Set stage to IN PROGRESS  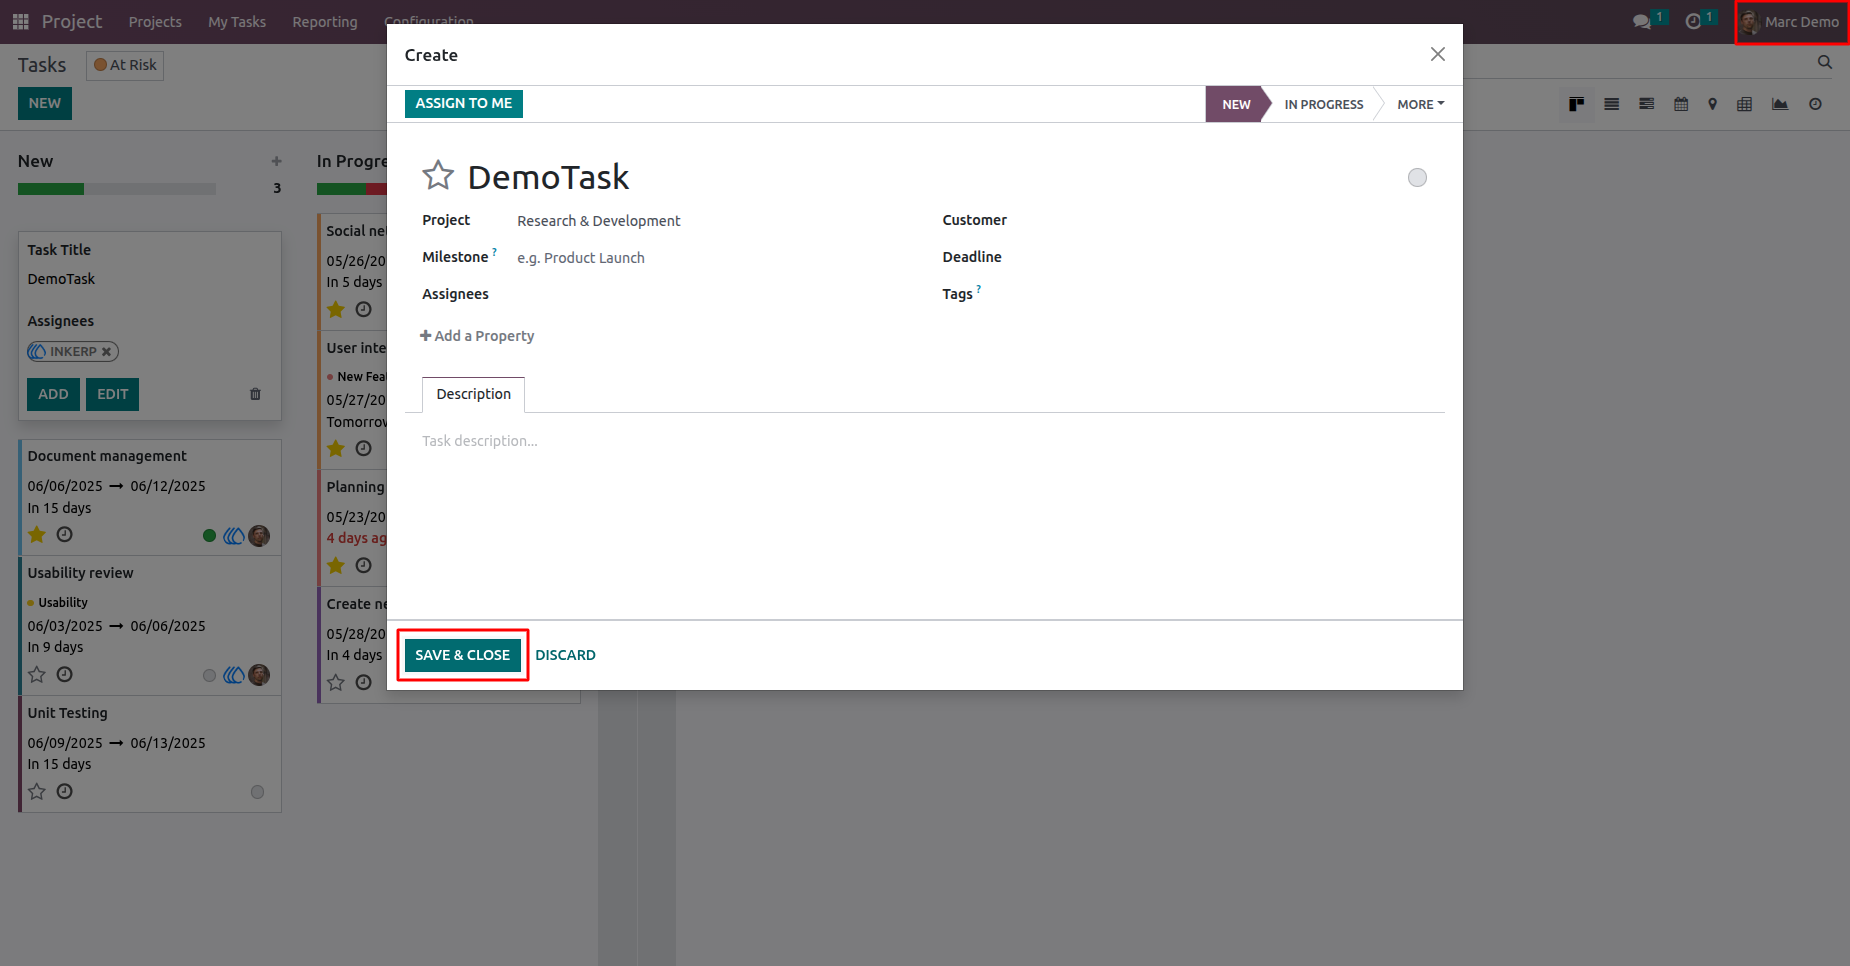pyautogui.click(x=1323, y=104)
